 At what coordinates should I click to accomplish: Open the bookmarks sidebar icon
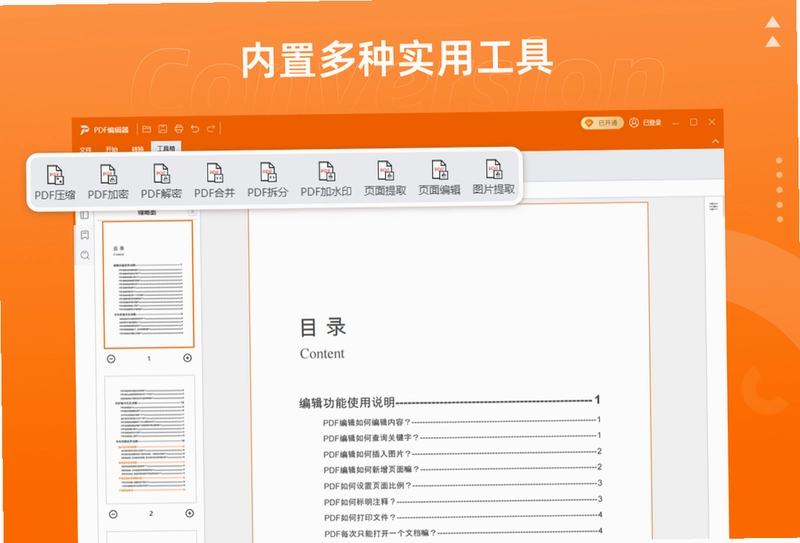[85, 235]
